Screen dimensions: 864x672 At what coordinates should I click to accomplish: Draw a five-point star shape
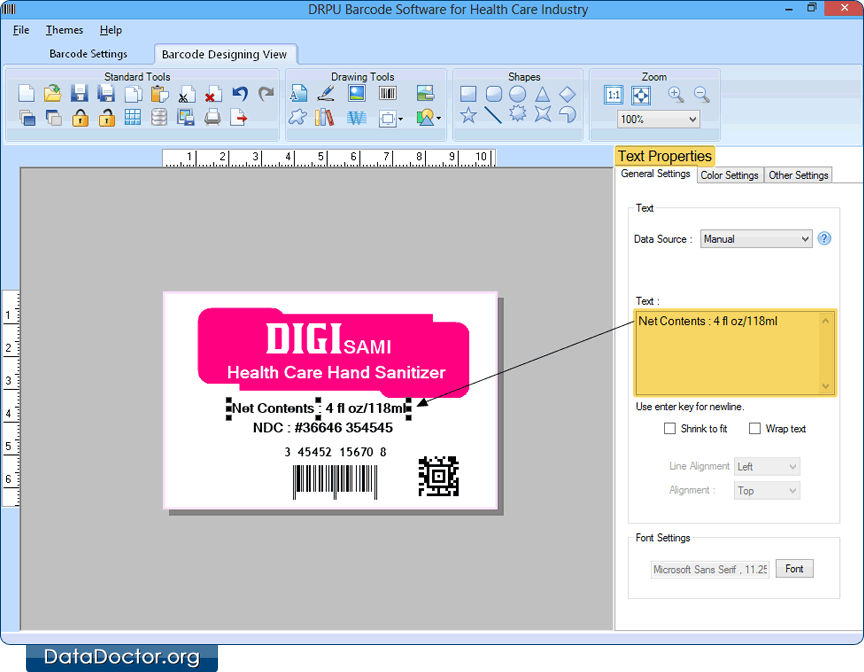[468, 115]
